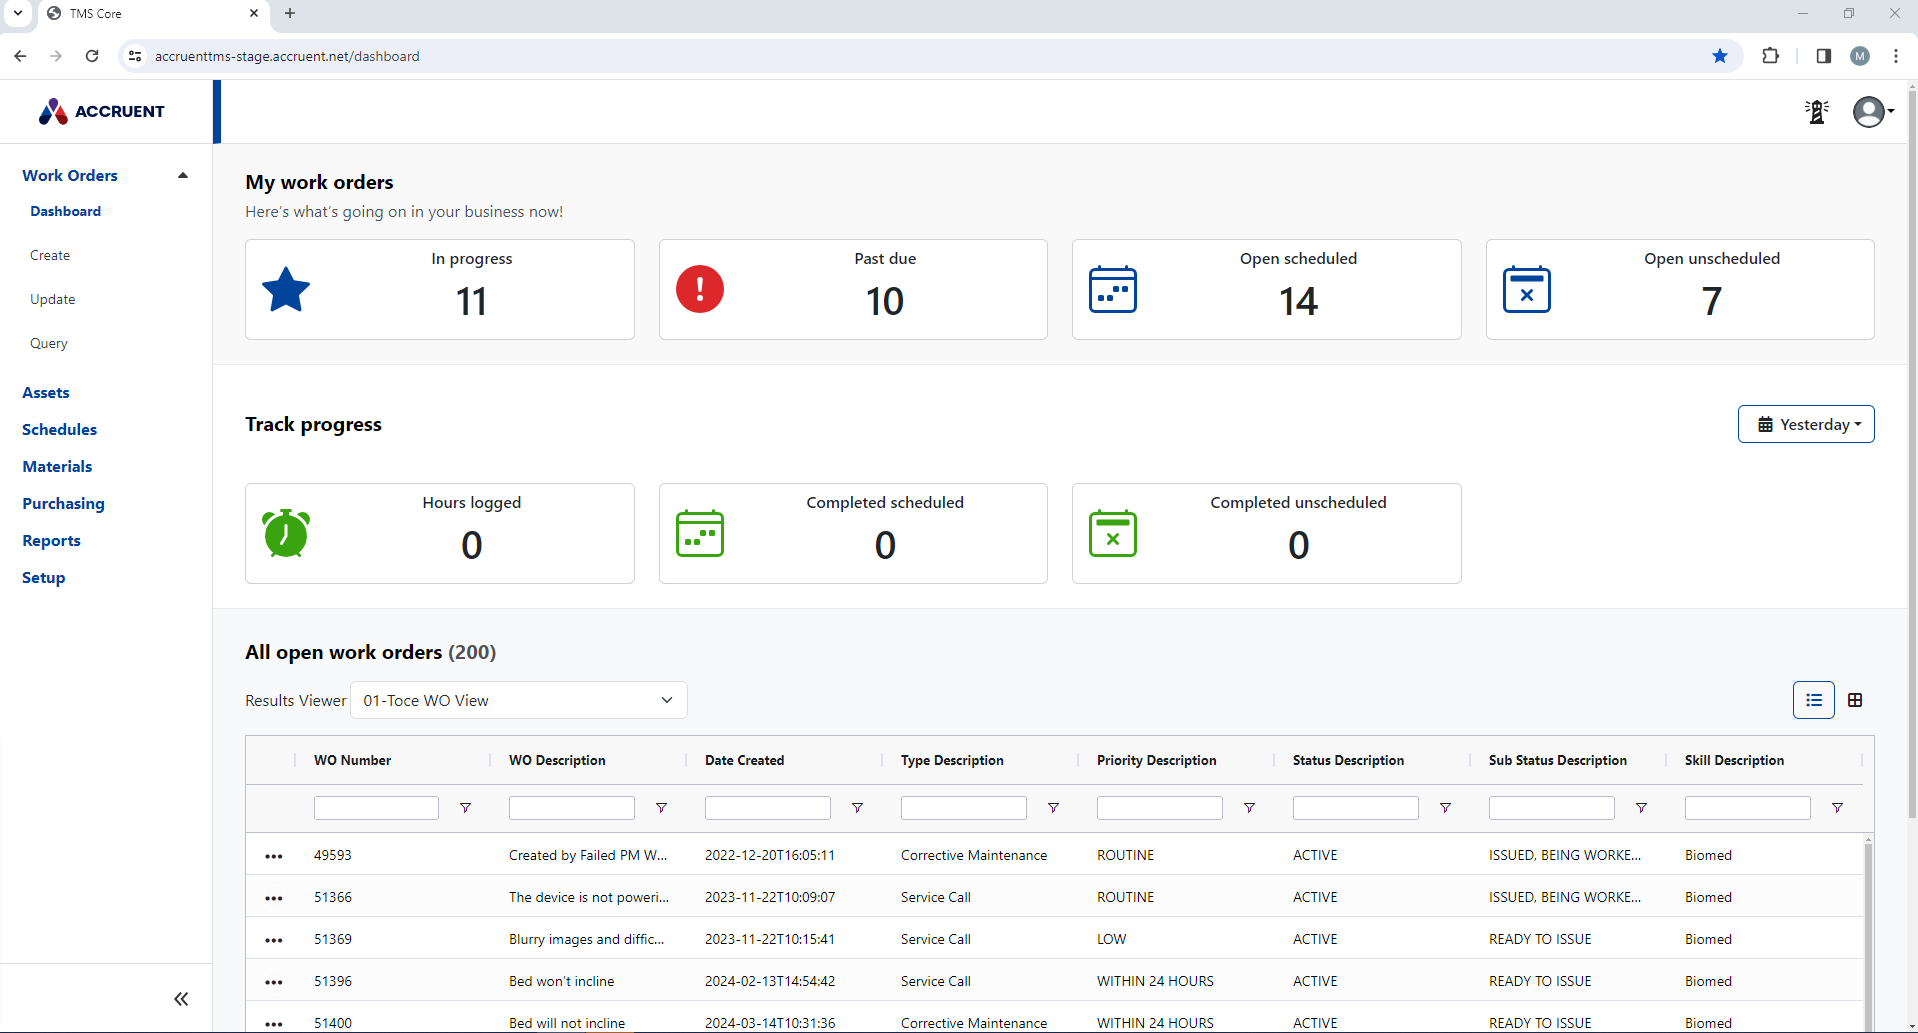This screenshot has width=1918, height=1033.
Task: Click the Hours logged clock icon
Action: click(x=286, y=533)
